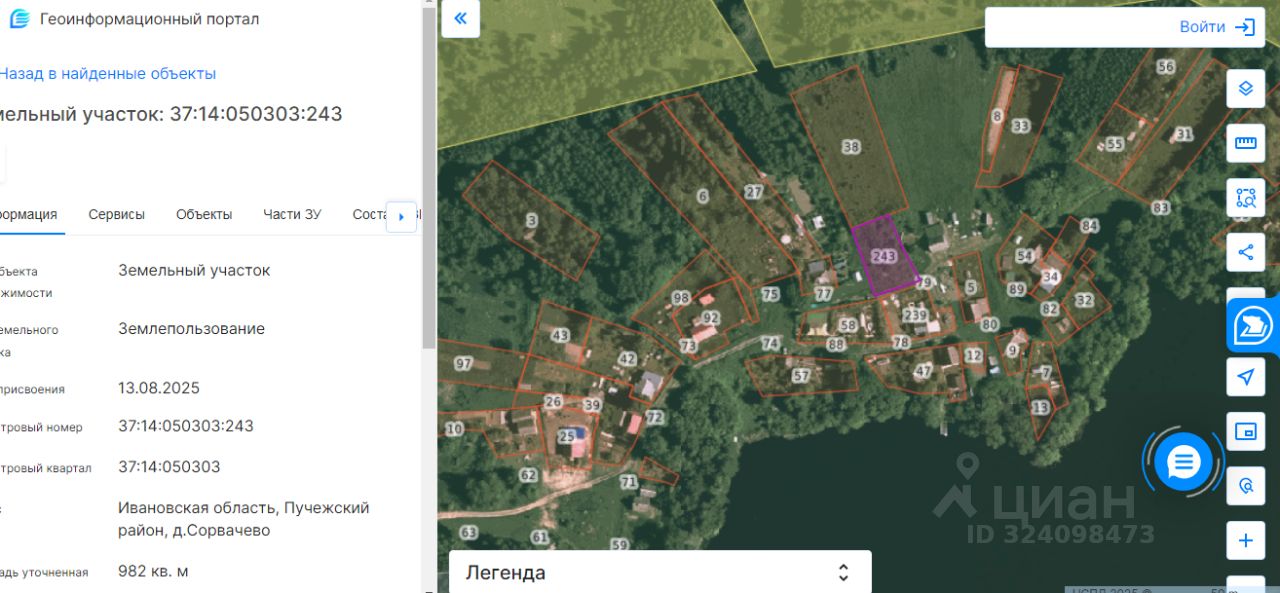The height and width of the screenshot is (593, 1280).
Task: Click the cadastral quarter 37:14:050303 value
Action: (x=169, y=467)
